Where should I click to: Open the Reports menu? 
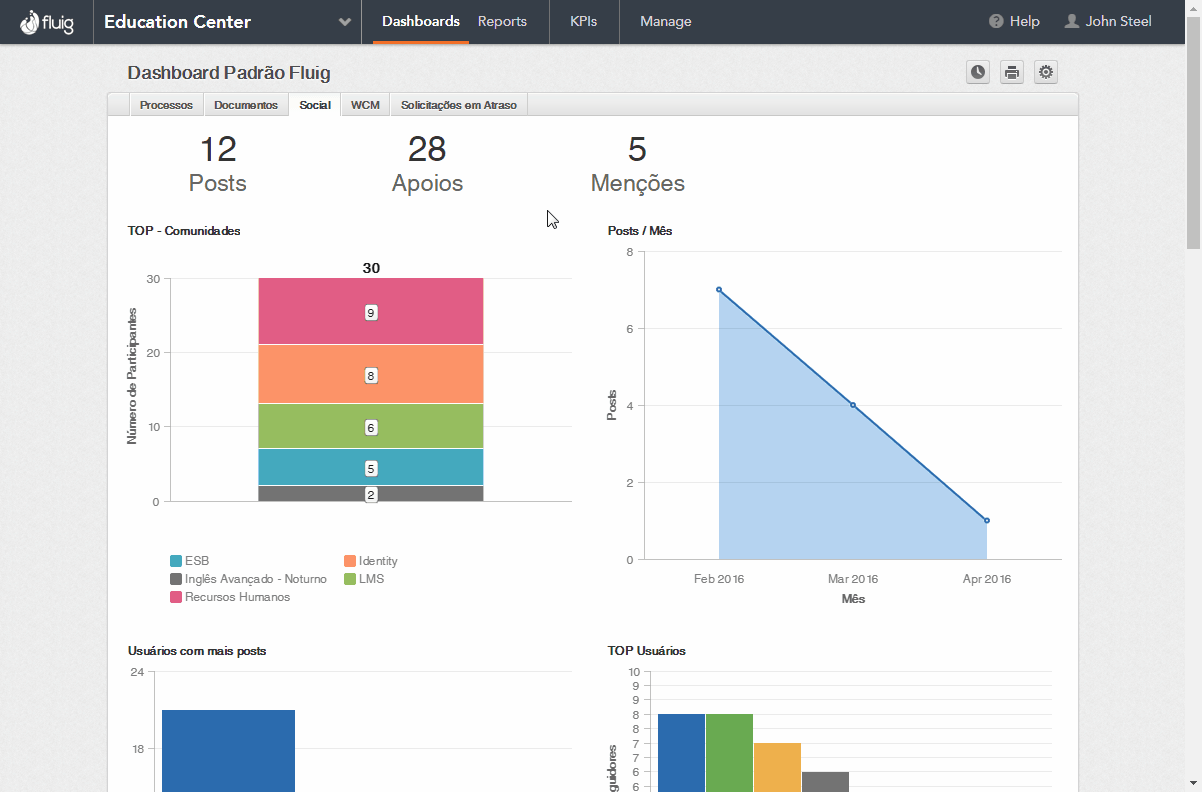click(x=502, y=21)
